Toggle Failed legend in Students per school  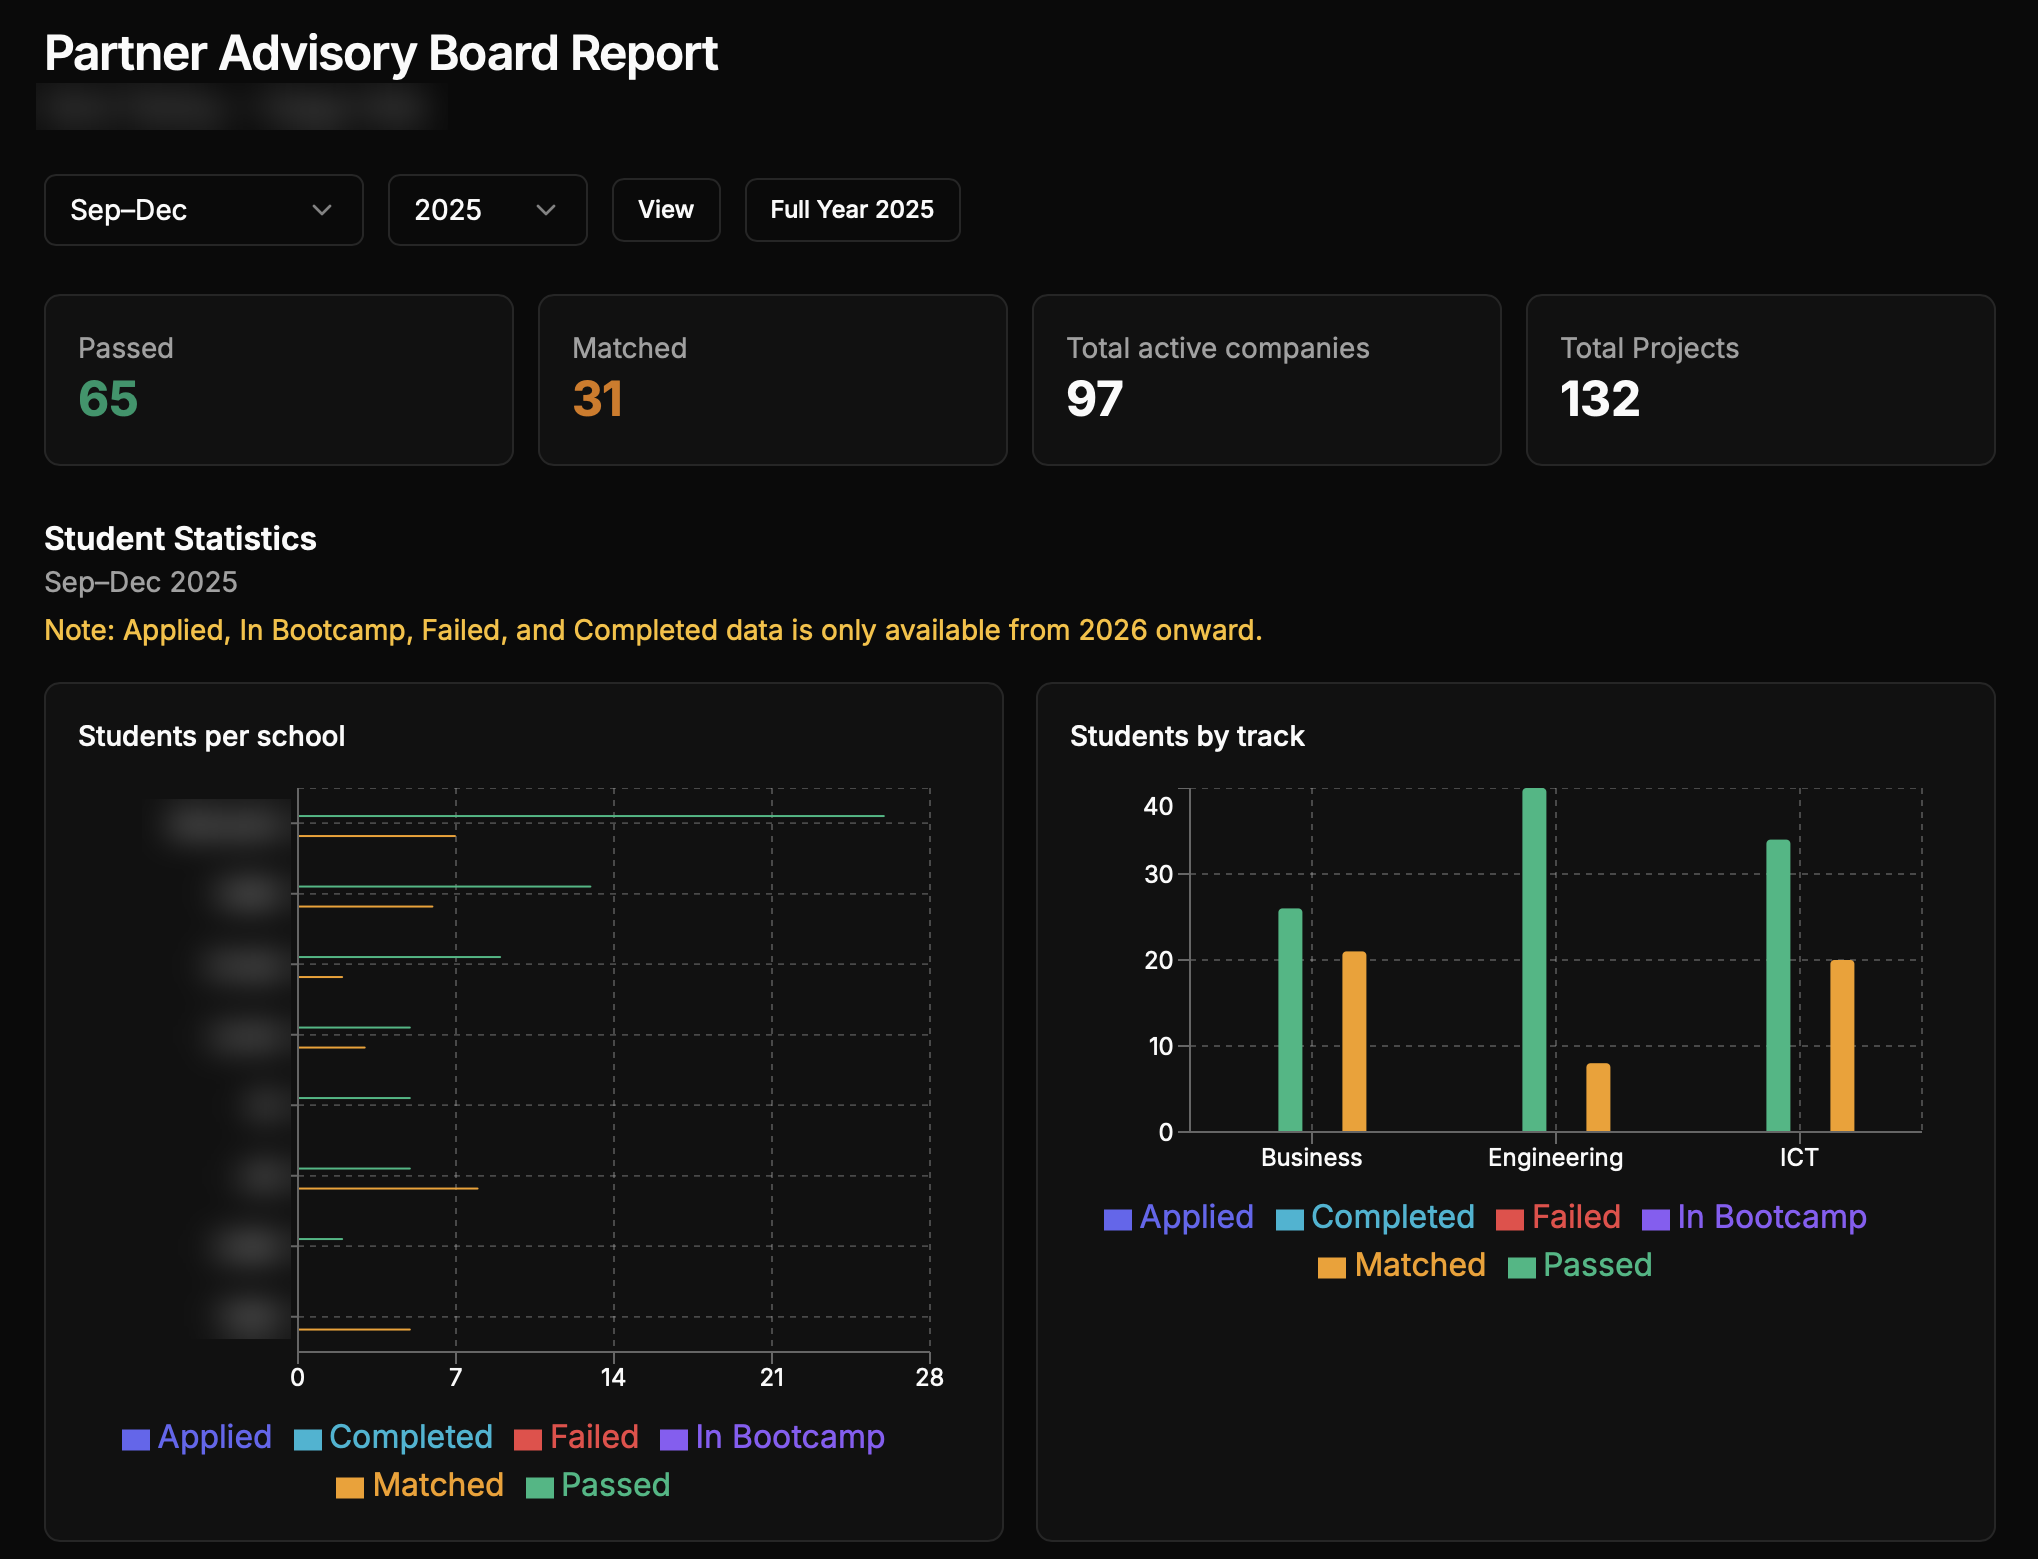coord(577,1437)
